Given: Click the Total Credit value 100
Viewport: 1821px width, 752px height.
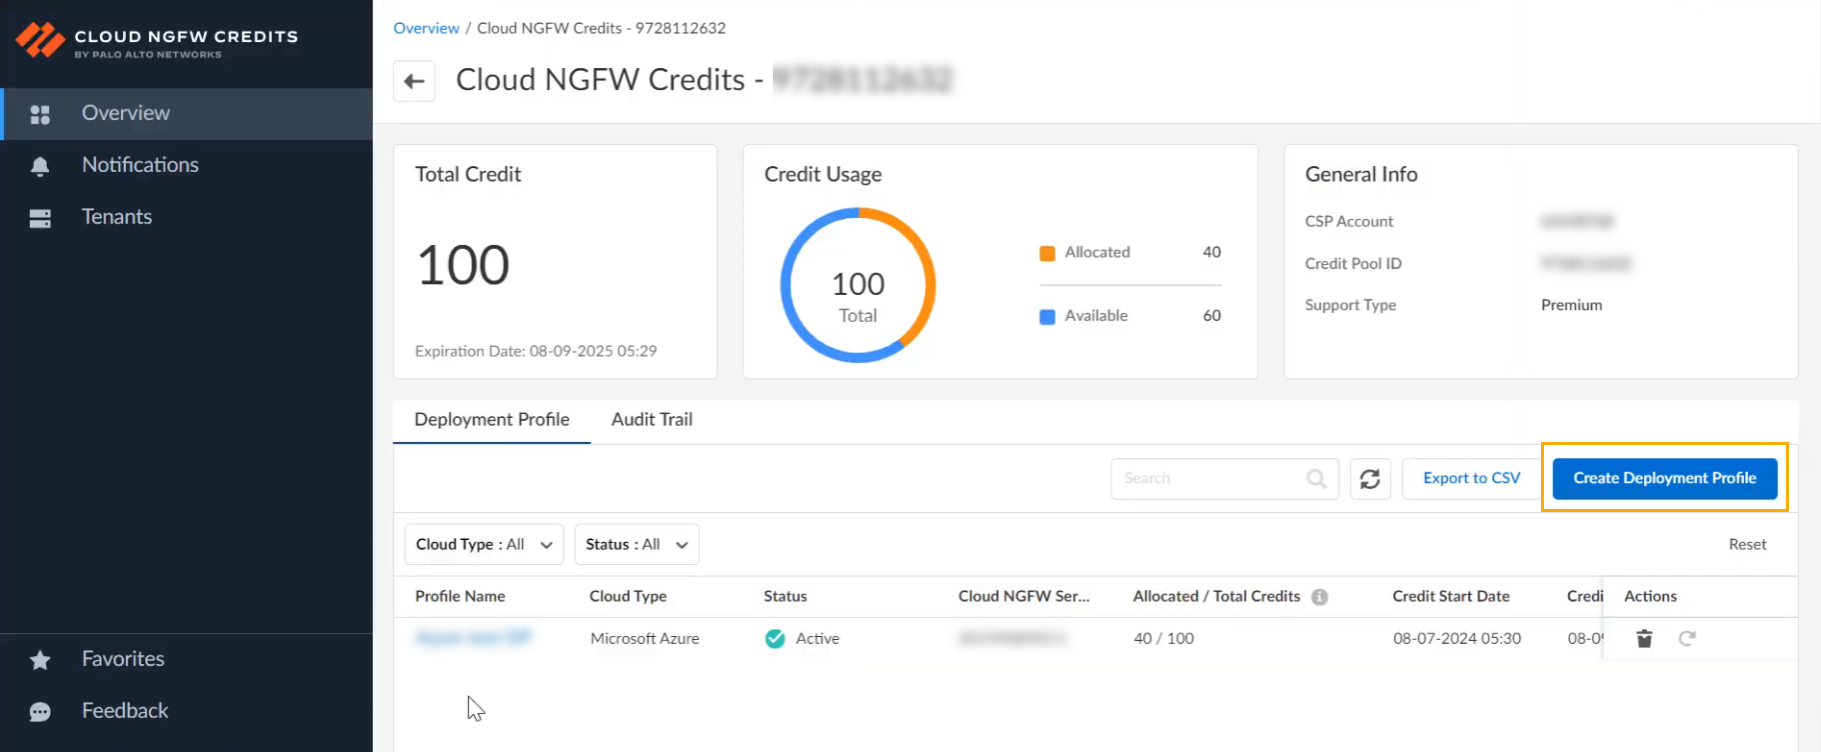Looking at the screenshot, I should 463,265.
